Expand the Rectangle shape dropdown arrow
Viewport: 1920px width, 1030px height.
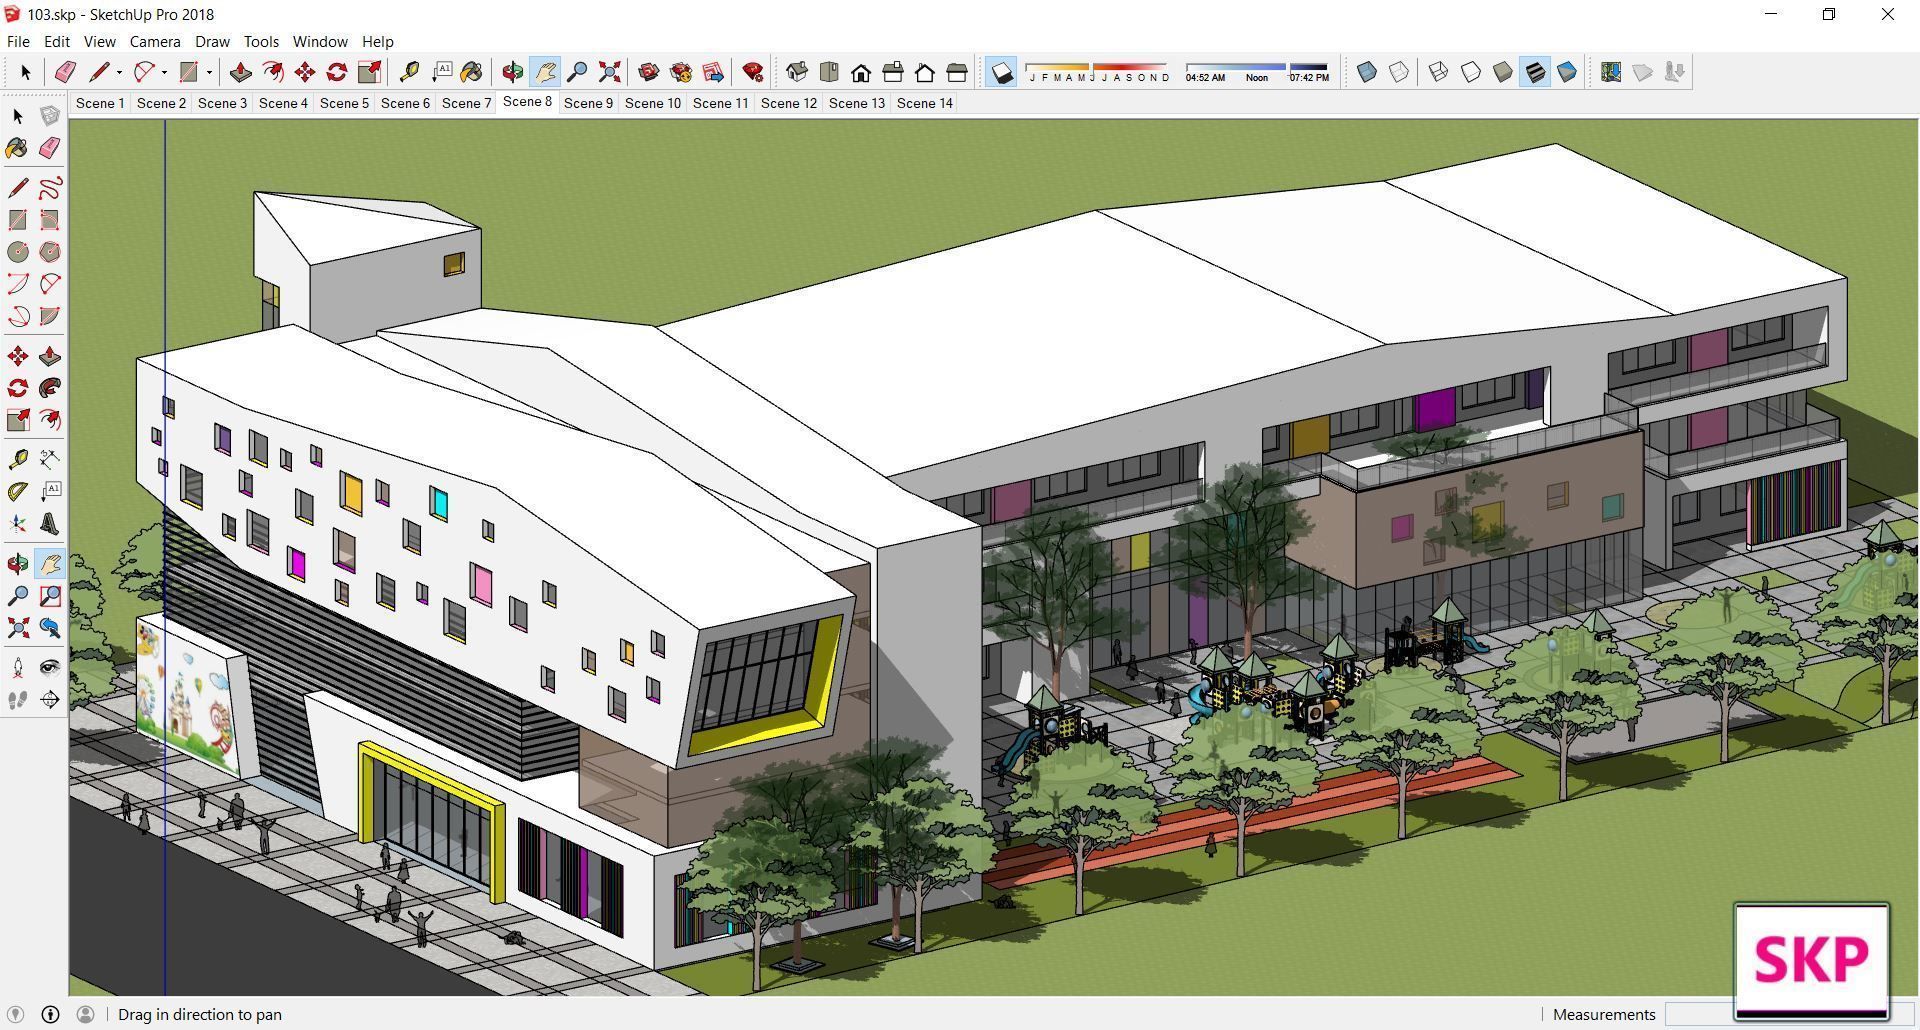(x=209, y=72)
